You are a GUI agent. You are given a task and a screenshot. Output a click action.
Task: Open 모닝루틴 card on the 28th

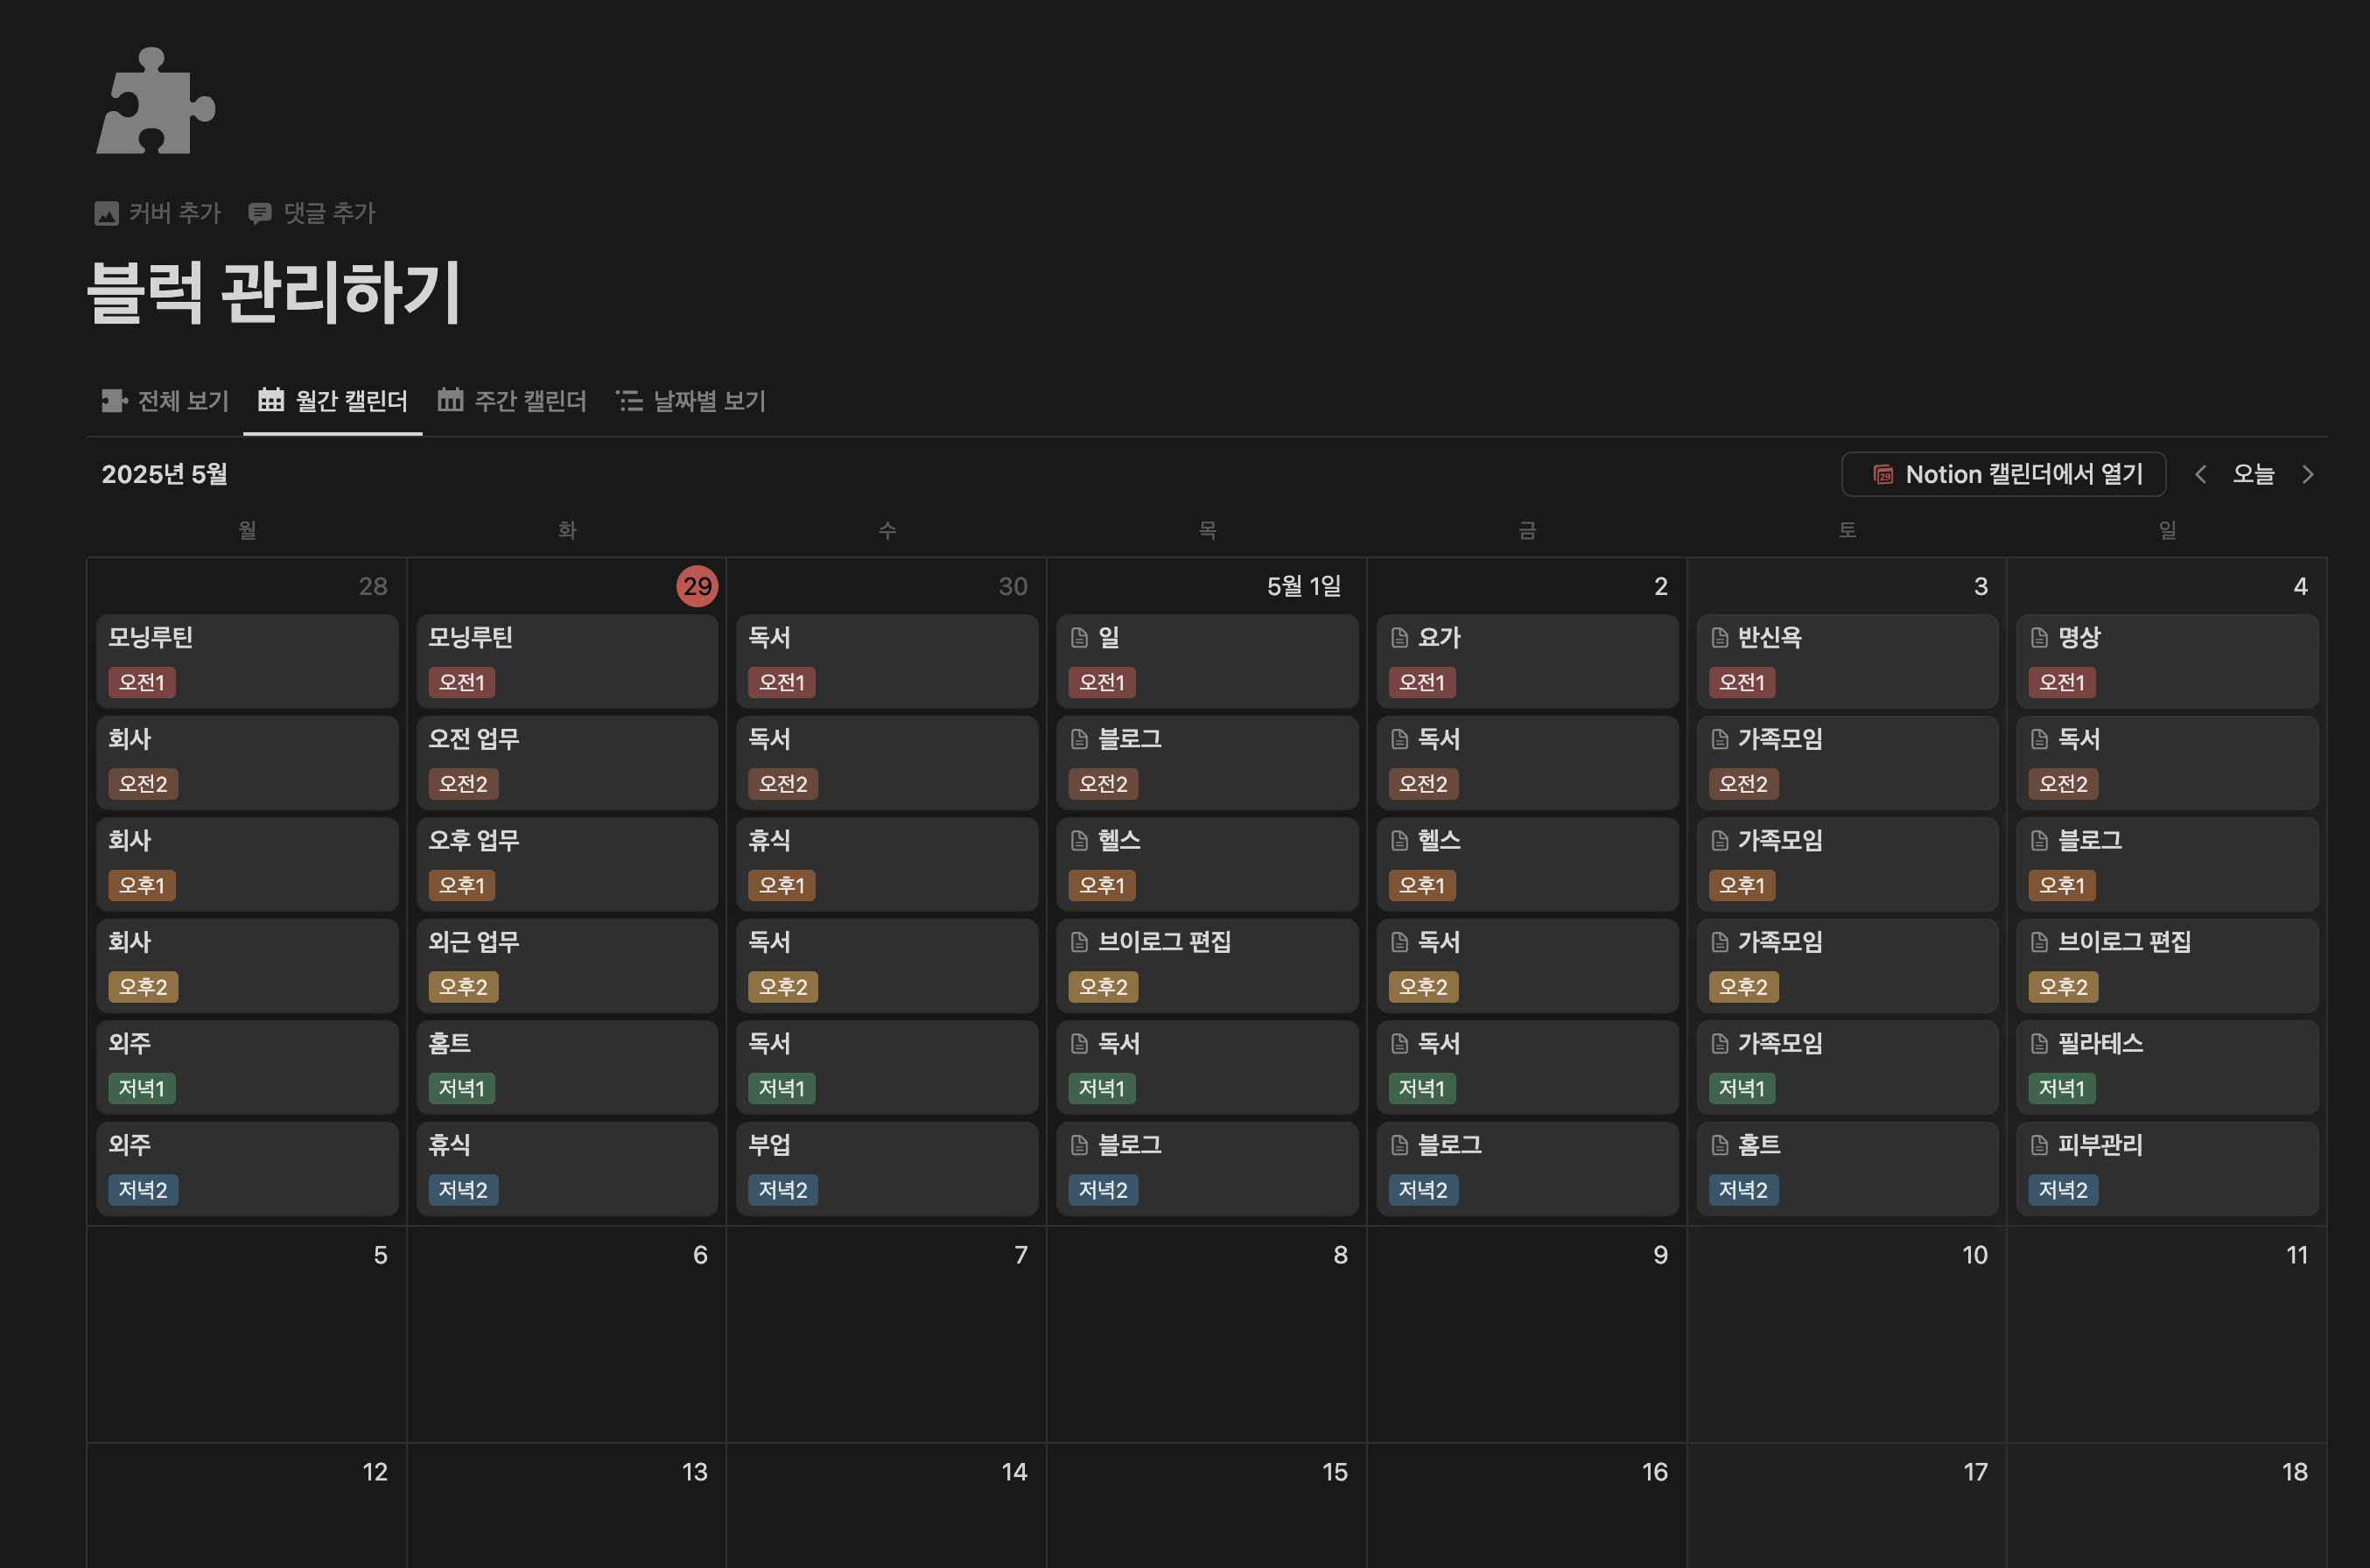(x=247, y=661)
